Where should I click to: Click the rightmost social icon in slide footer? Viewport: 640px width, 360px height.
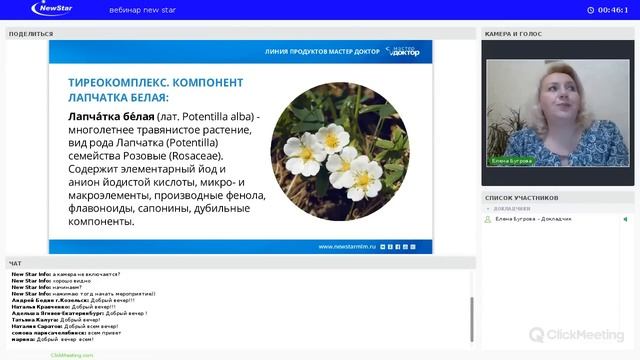point(413,247)
